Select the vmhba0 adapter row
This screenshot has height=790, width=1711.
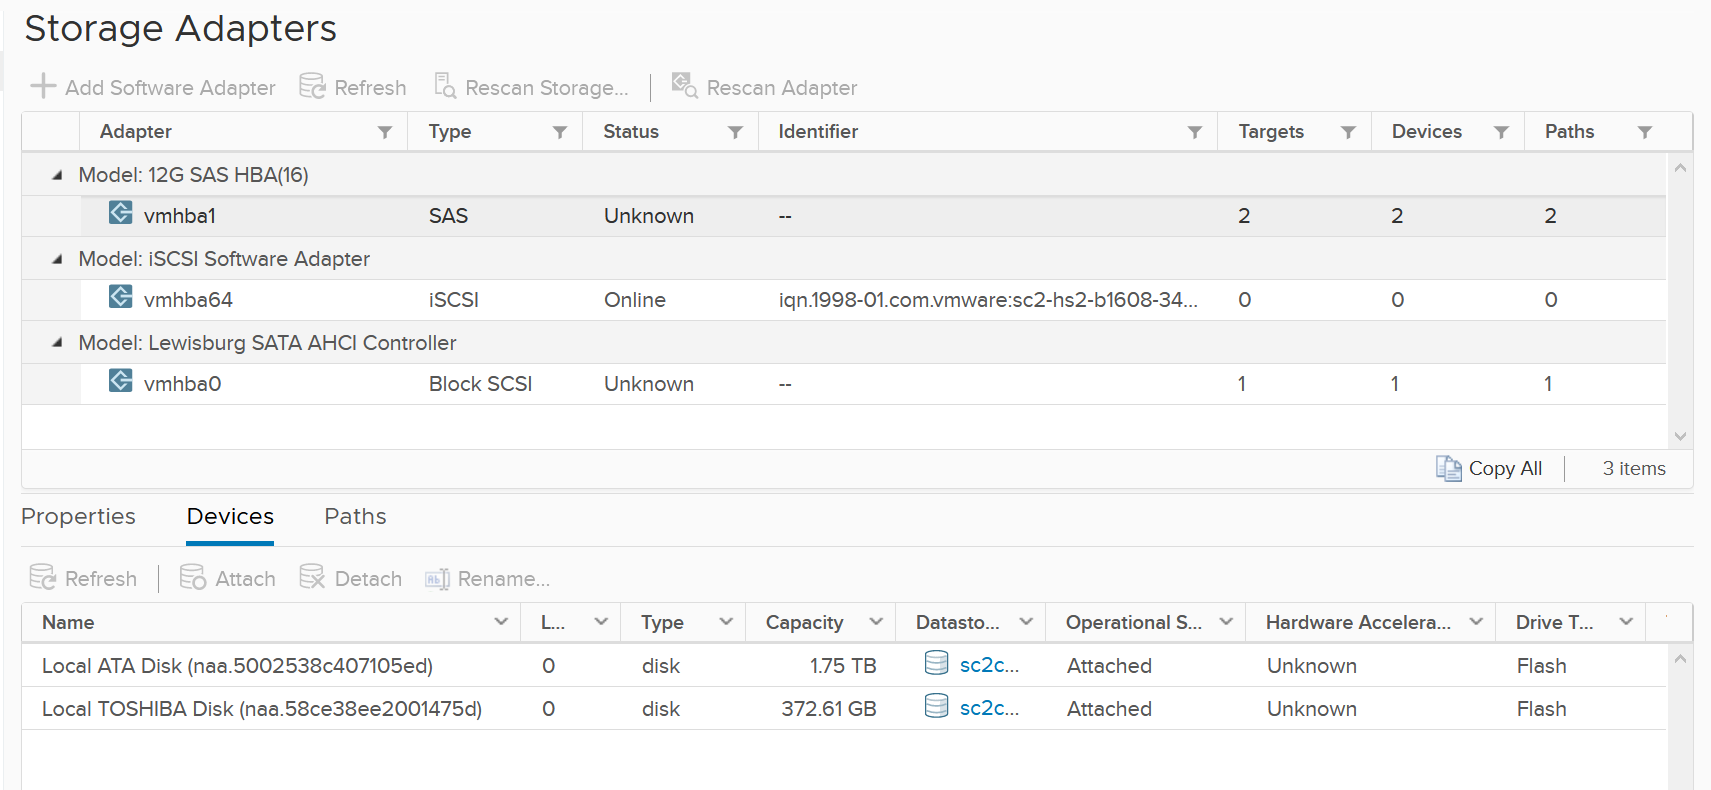[x=844, y=384]
